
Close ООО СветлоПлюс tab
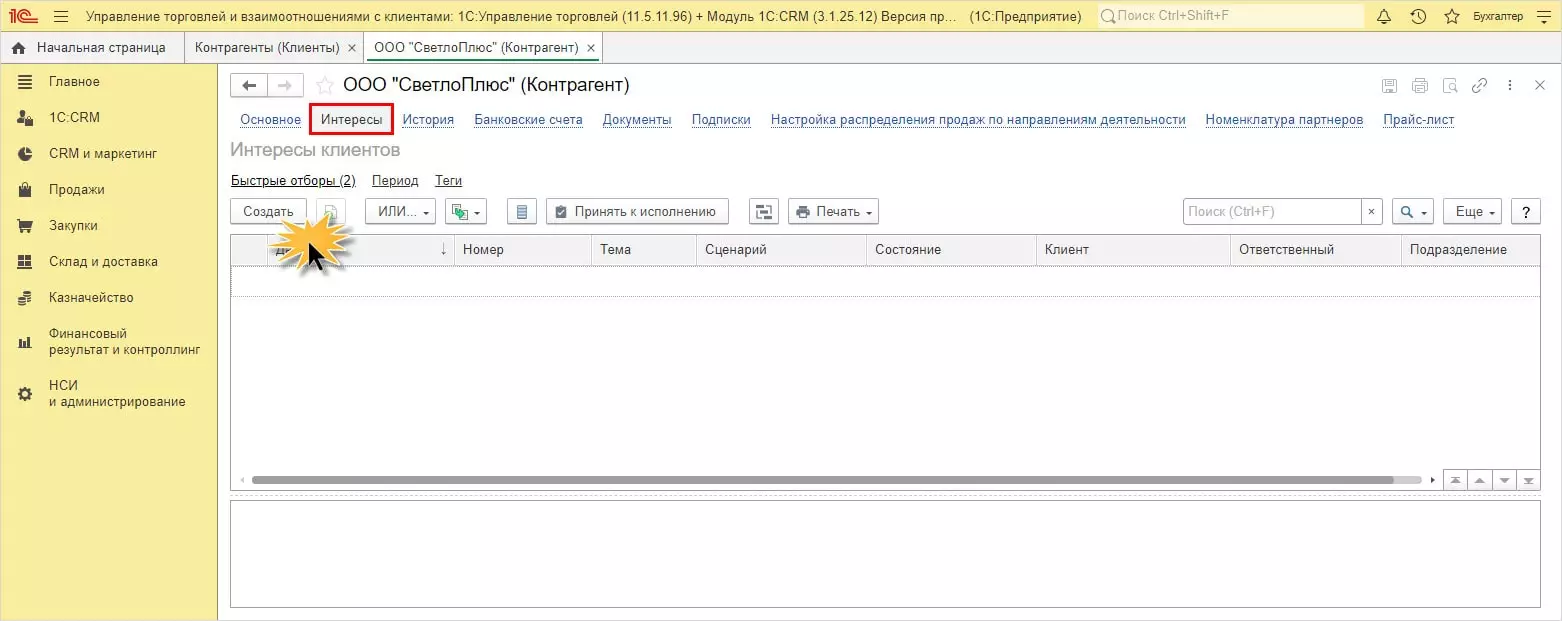pyautogui.click(x=591, y=48)
